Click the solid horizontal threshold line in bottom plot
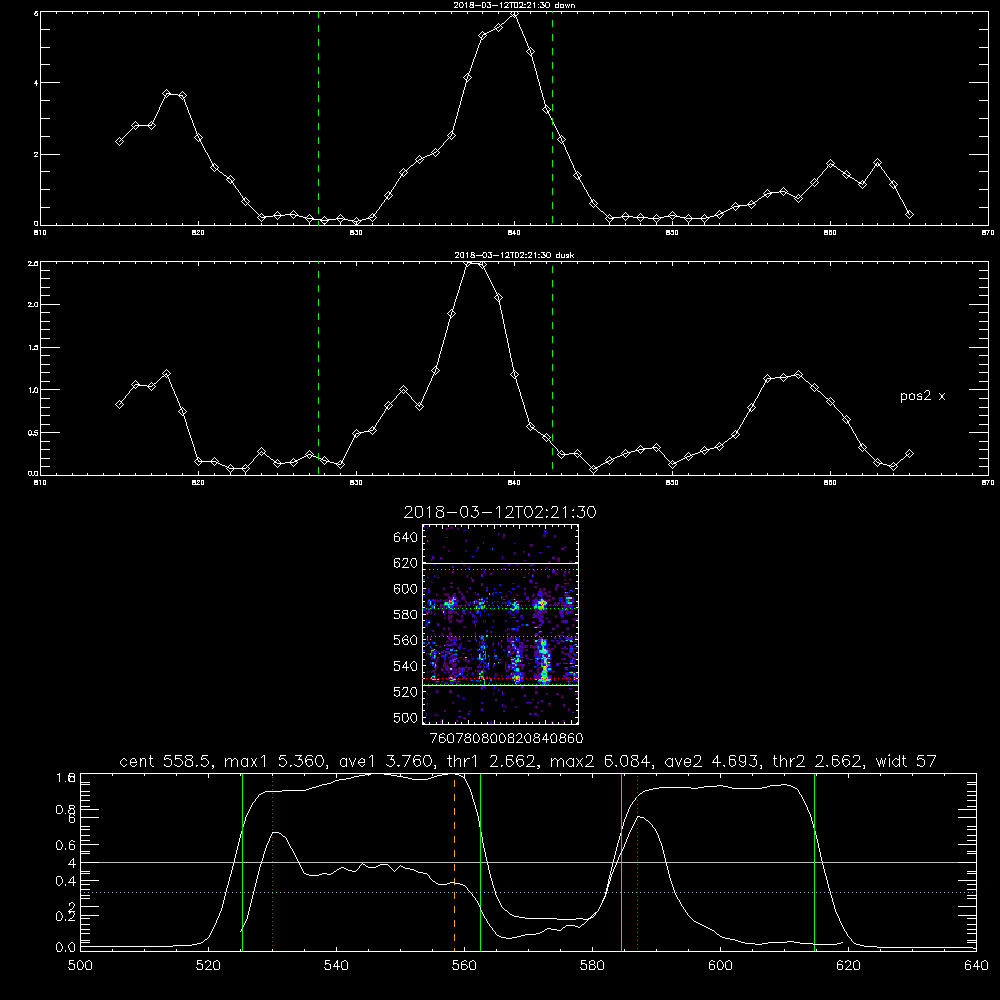Screen dimensions: 1000x1000 coord(528,862)
